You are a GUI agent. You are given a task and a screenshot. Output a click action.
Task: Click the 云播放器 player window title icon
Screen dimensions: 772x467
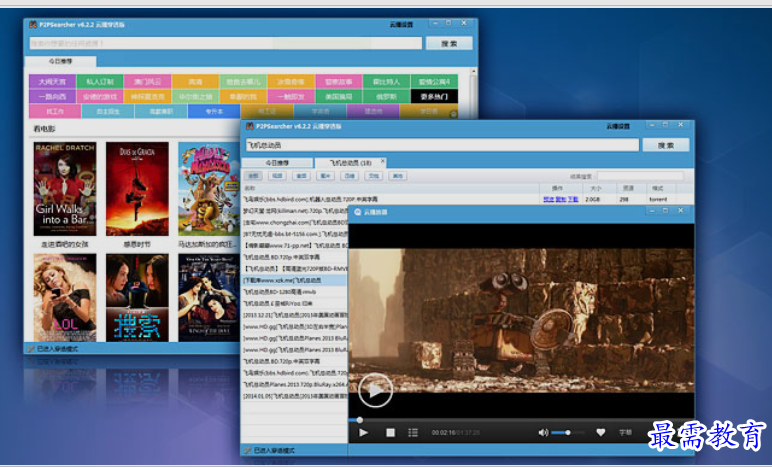355,212
